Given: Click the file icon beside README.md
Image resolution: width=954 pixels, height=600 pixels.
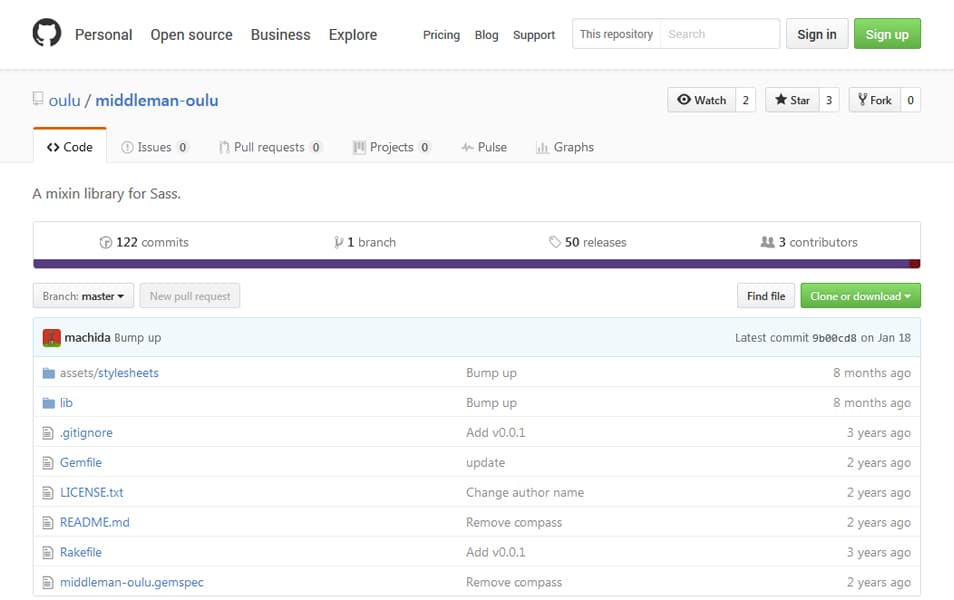Looking at the screenshot, I should [47, 523].
